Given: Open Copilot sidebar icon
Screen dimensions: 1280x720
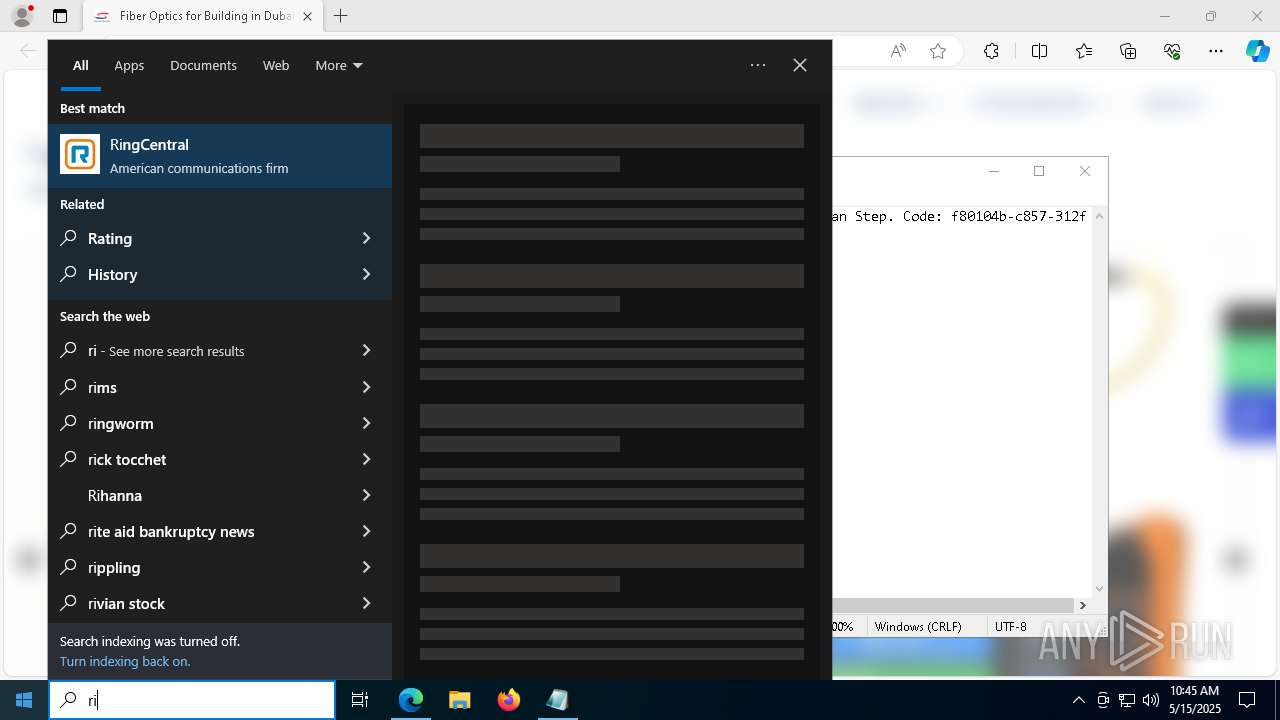Looking at the screenshot, I should coord(1257,51).
